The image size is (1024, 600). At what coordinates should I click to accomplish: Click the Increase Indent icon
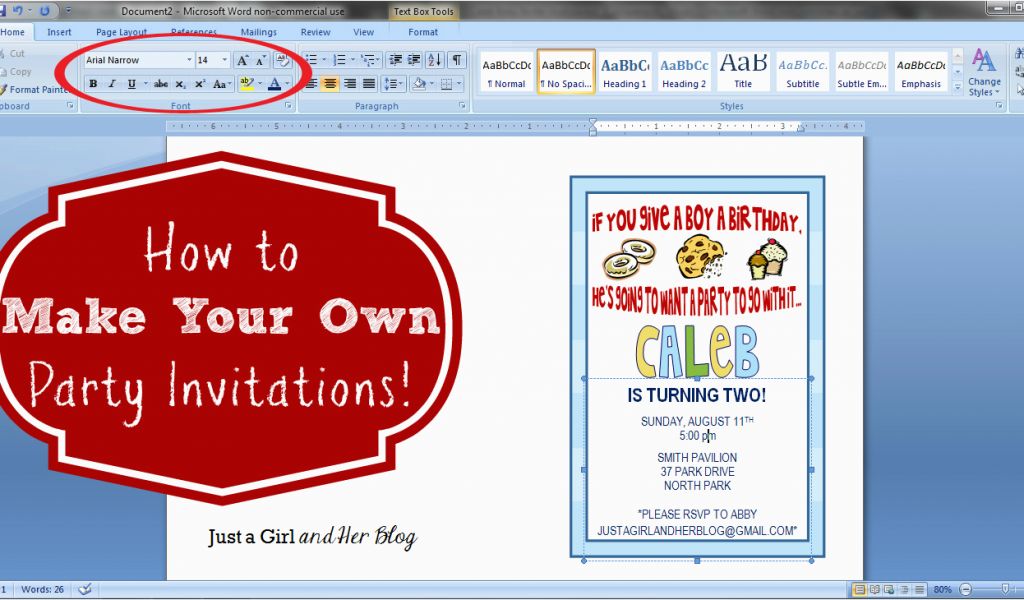coord(413,60)
